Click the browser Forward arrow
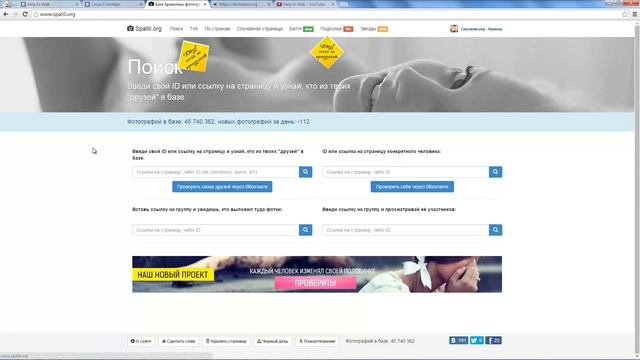Screen dimensions: 640x360 point(15,14)
